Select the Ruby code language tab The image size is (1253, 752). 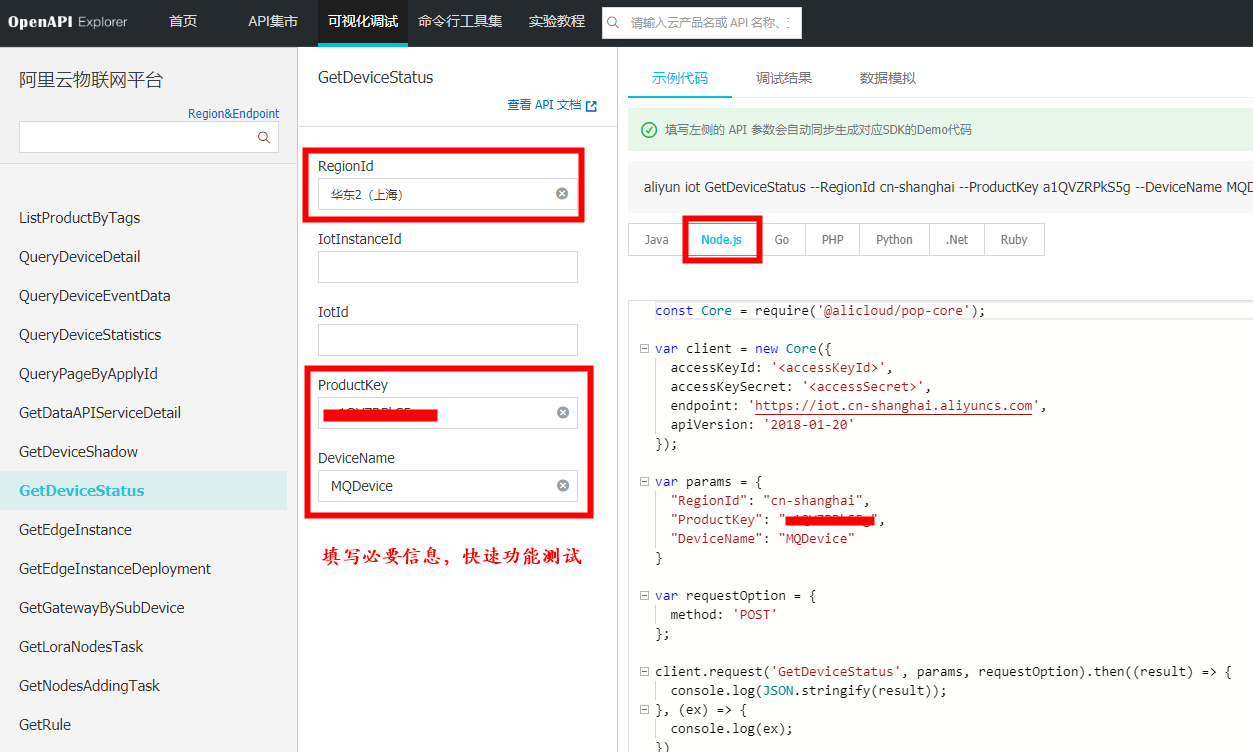click(x=1014, y=239)
